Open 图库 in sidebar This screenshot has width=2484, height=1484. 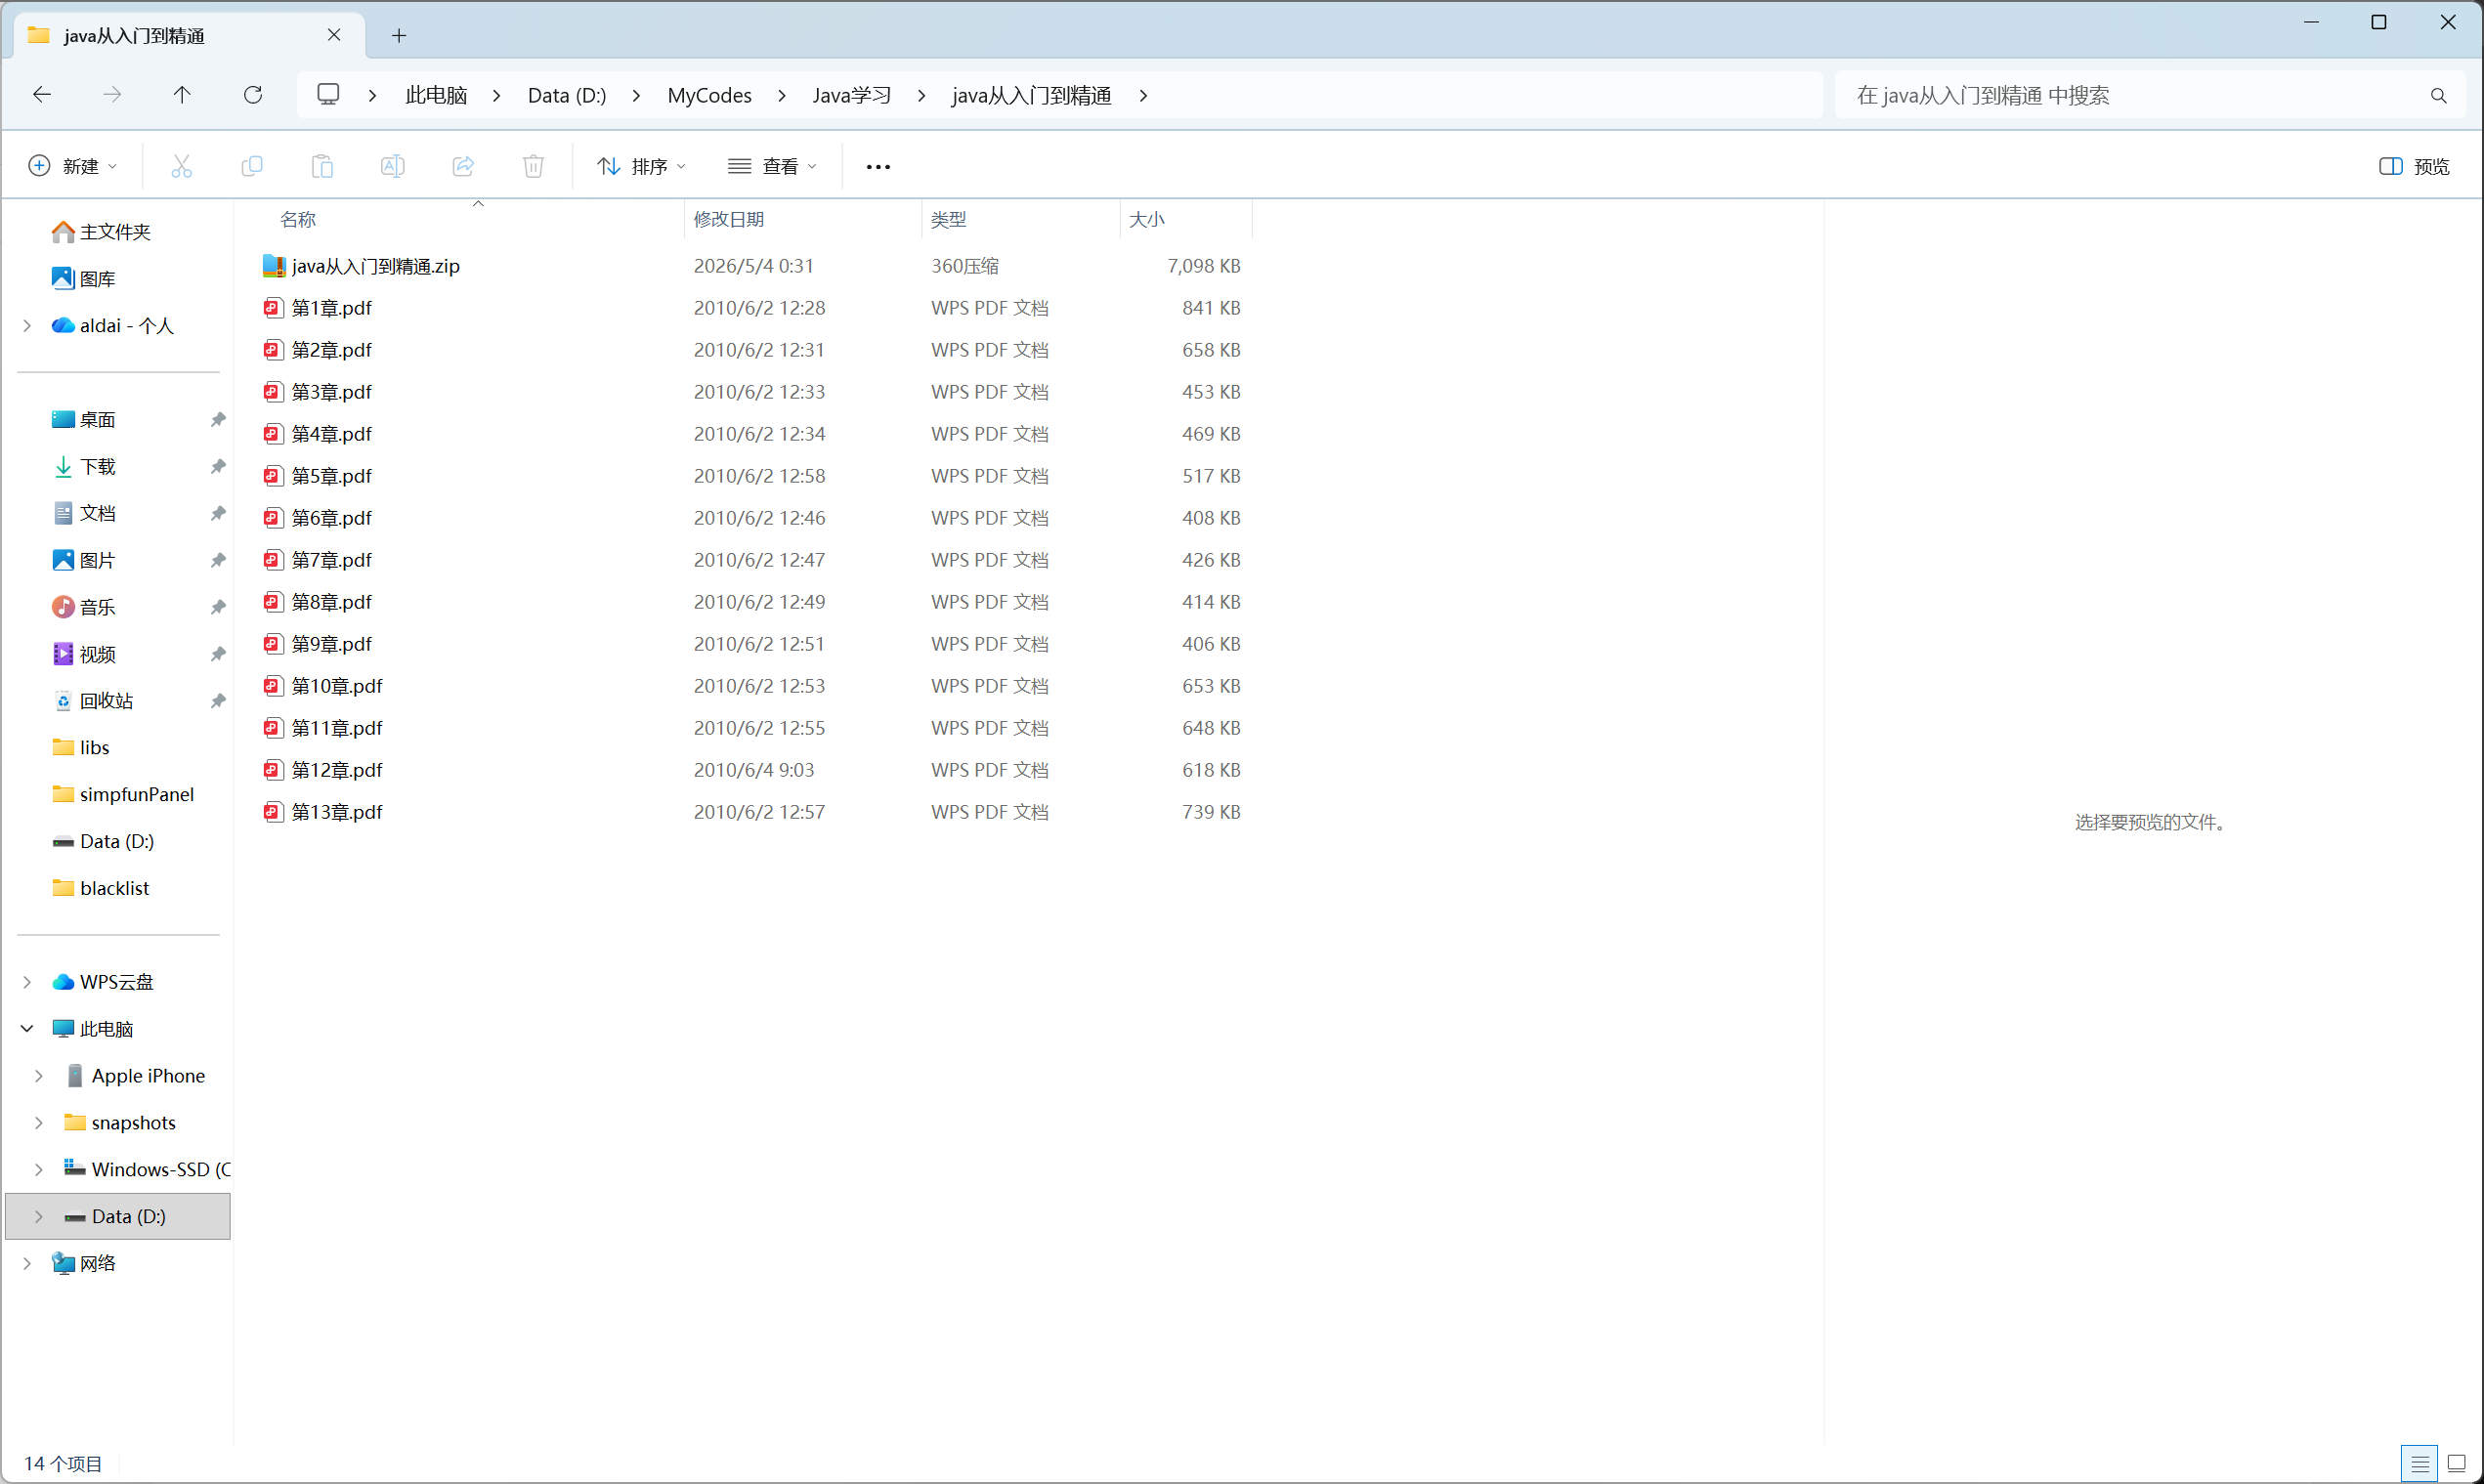coord(84,279)
